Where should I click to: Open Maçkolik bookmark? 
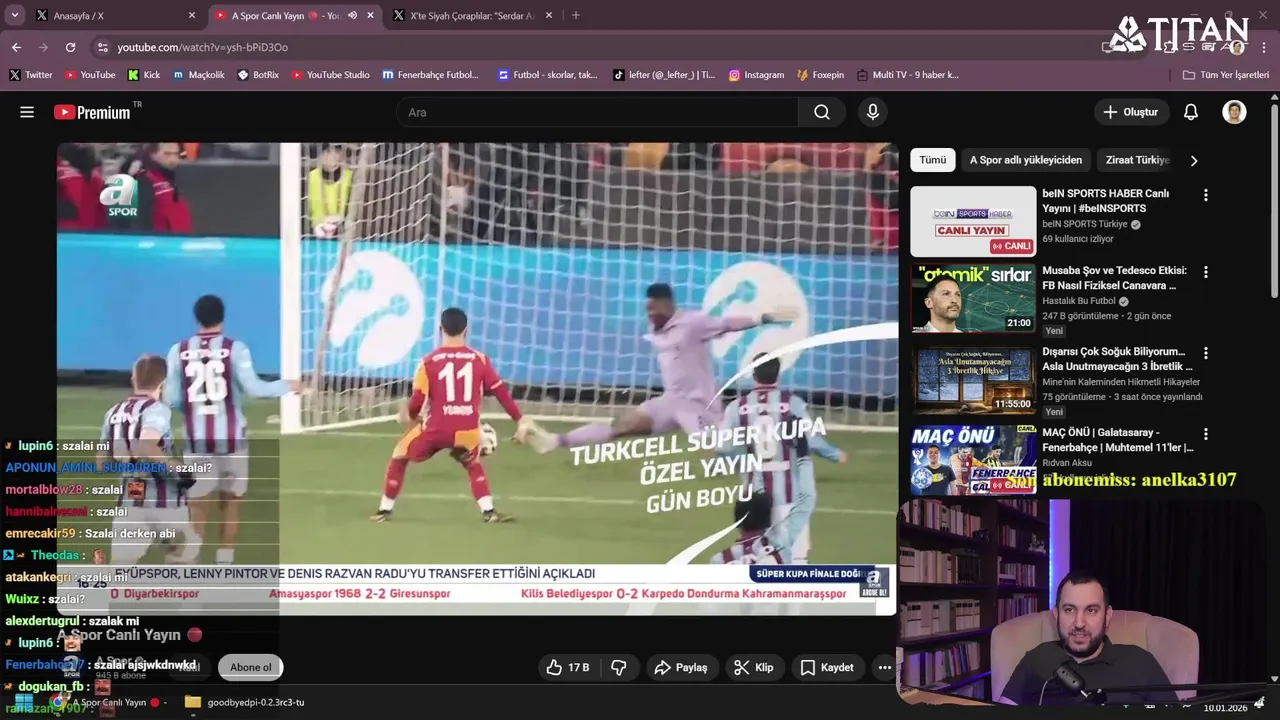pos(199,75)
